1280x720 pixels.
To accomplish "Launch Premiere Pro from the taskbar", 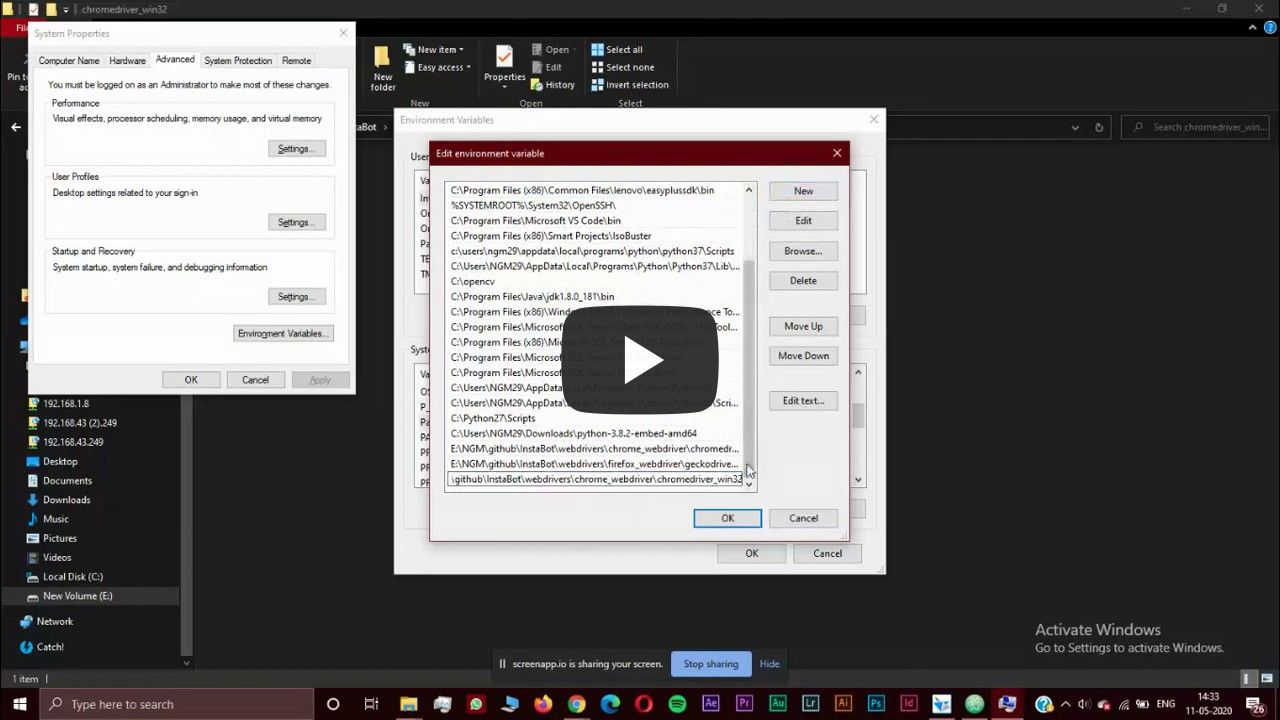I will tap(744, 704).
